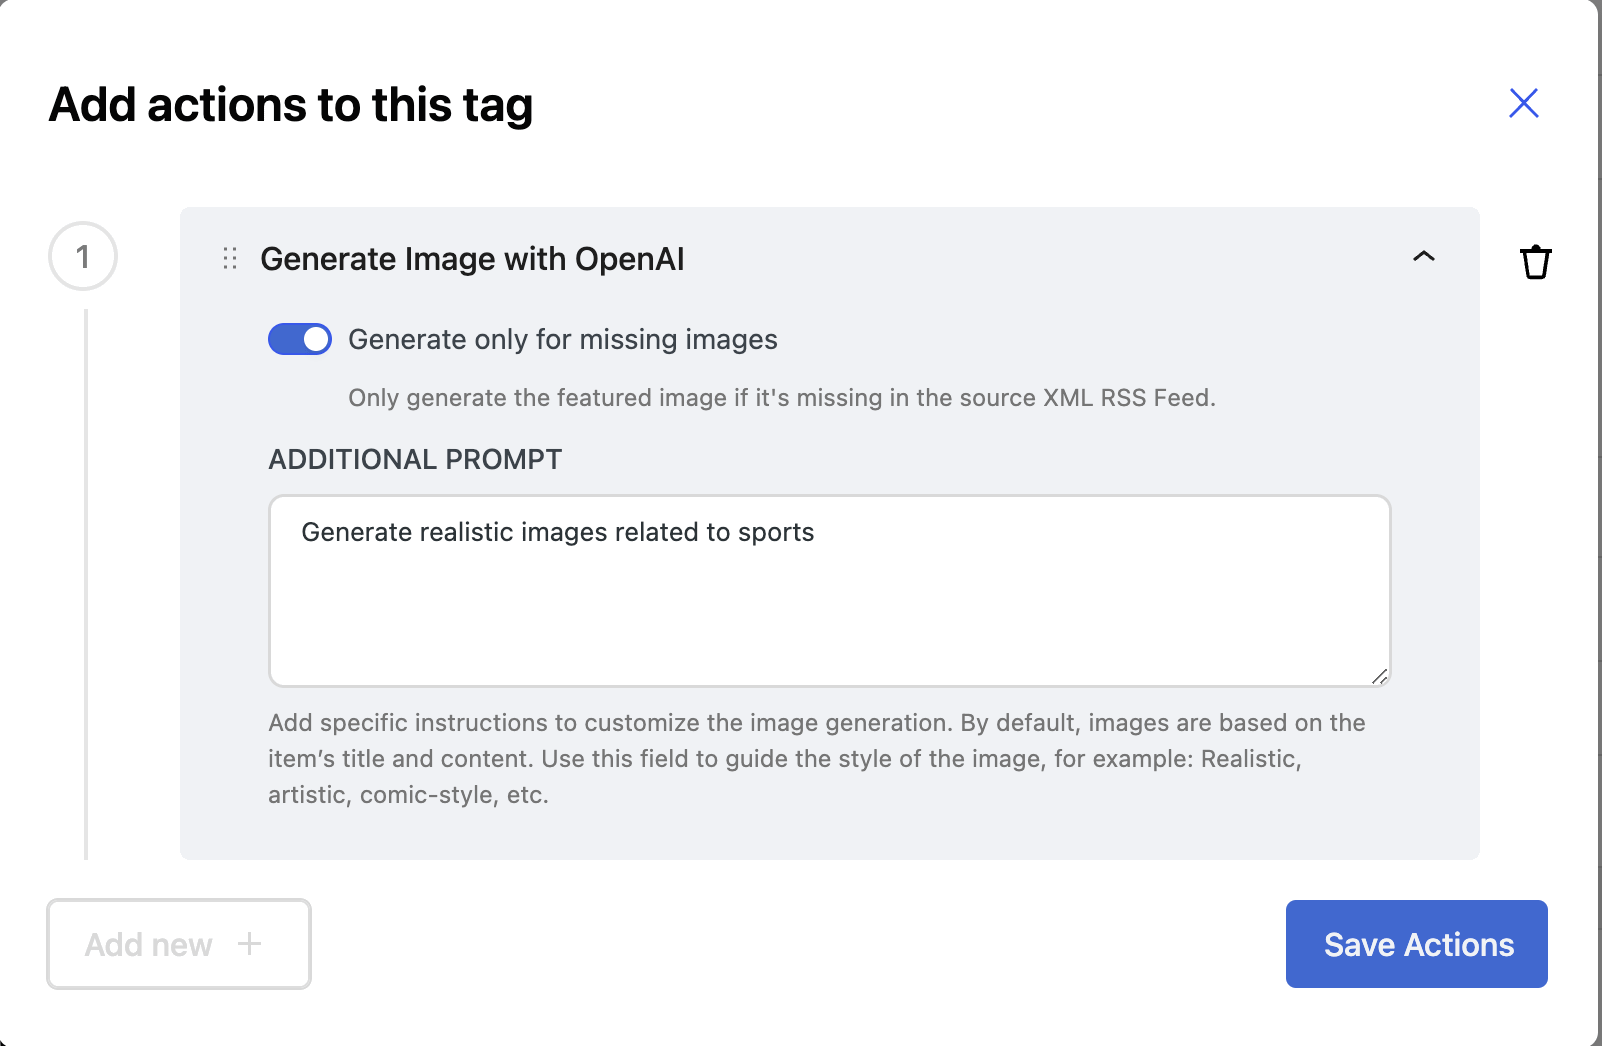Screen dimensions: 1602x1046
Task: Click the textarea resize handle corner
Action: point(1380,677)
